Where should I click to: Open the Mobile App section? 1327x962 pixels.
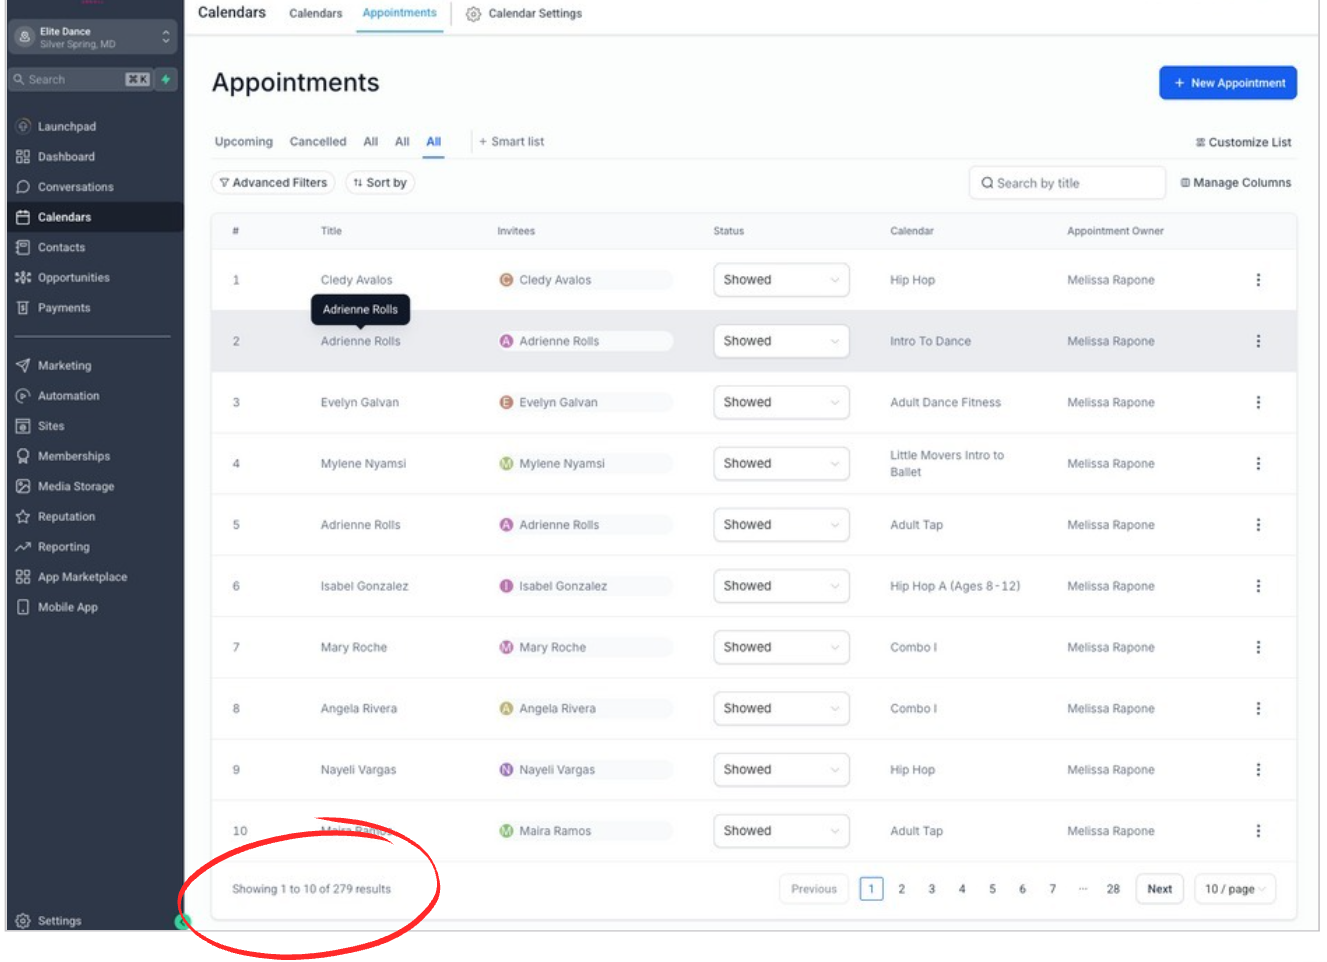coord(67,607)
